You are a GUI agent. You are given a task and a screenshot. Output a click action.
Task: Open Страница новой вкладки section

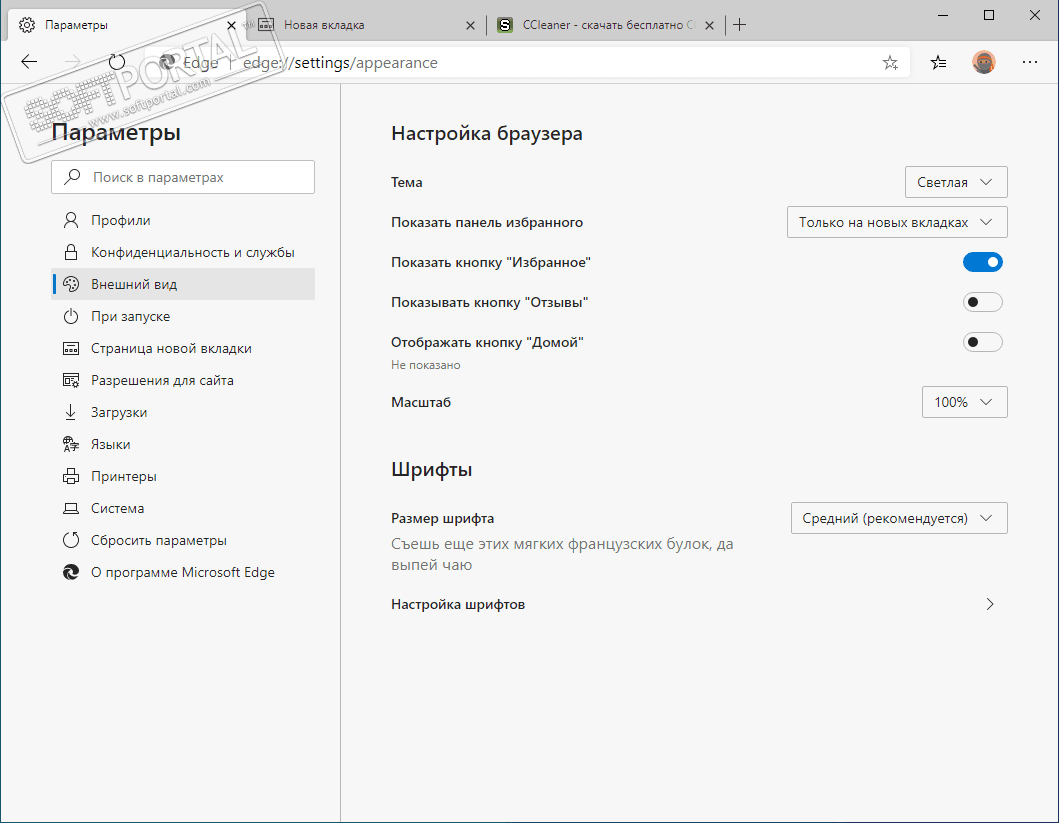(183, 348)
